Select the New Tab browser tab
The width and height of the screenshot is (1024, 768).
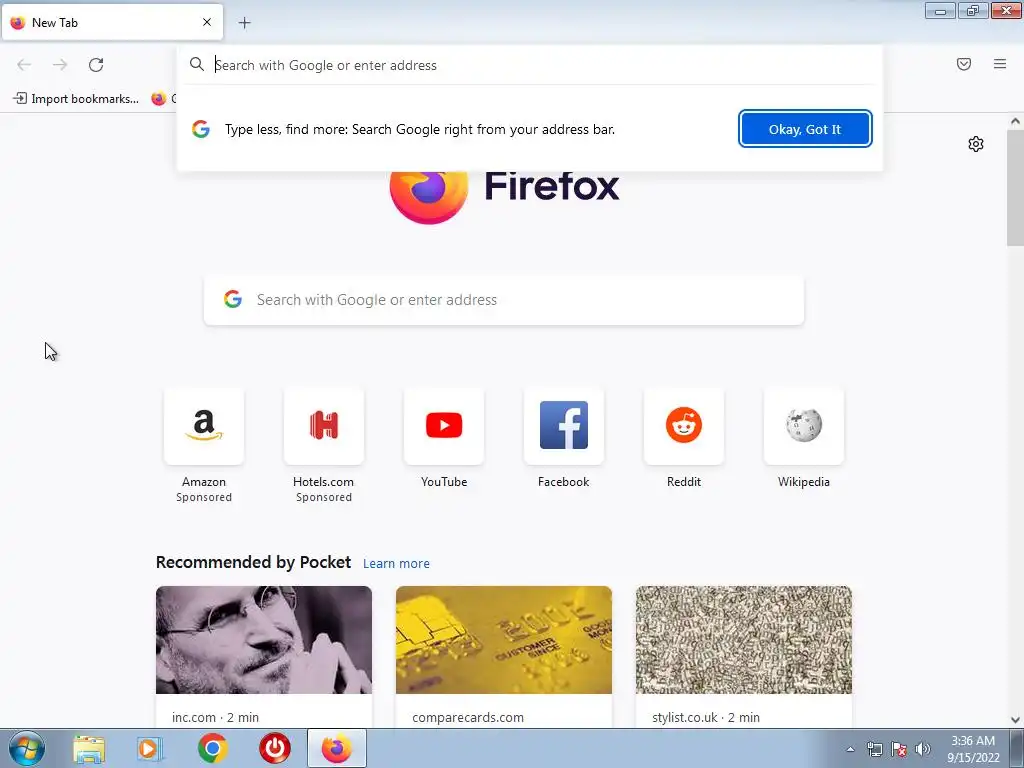tap(112, 22)
